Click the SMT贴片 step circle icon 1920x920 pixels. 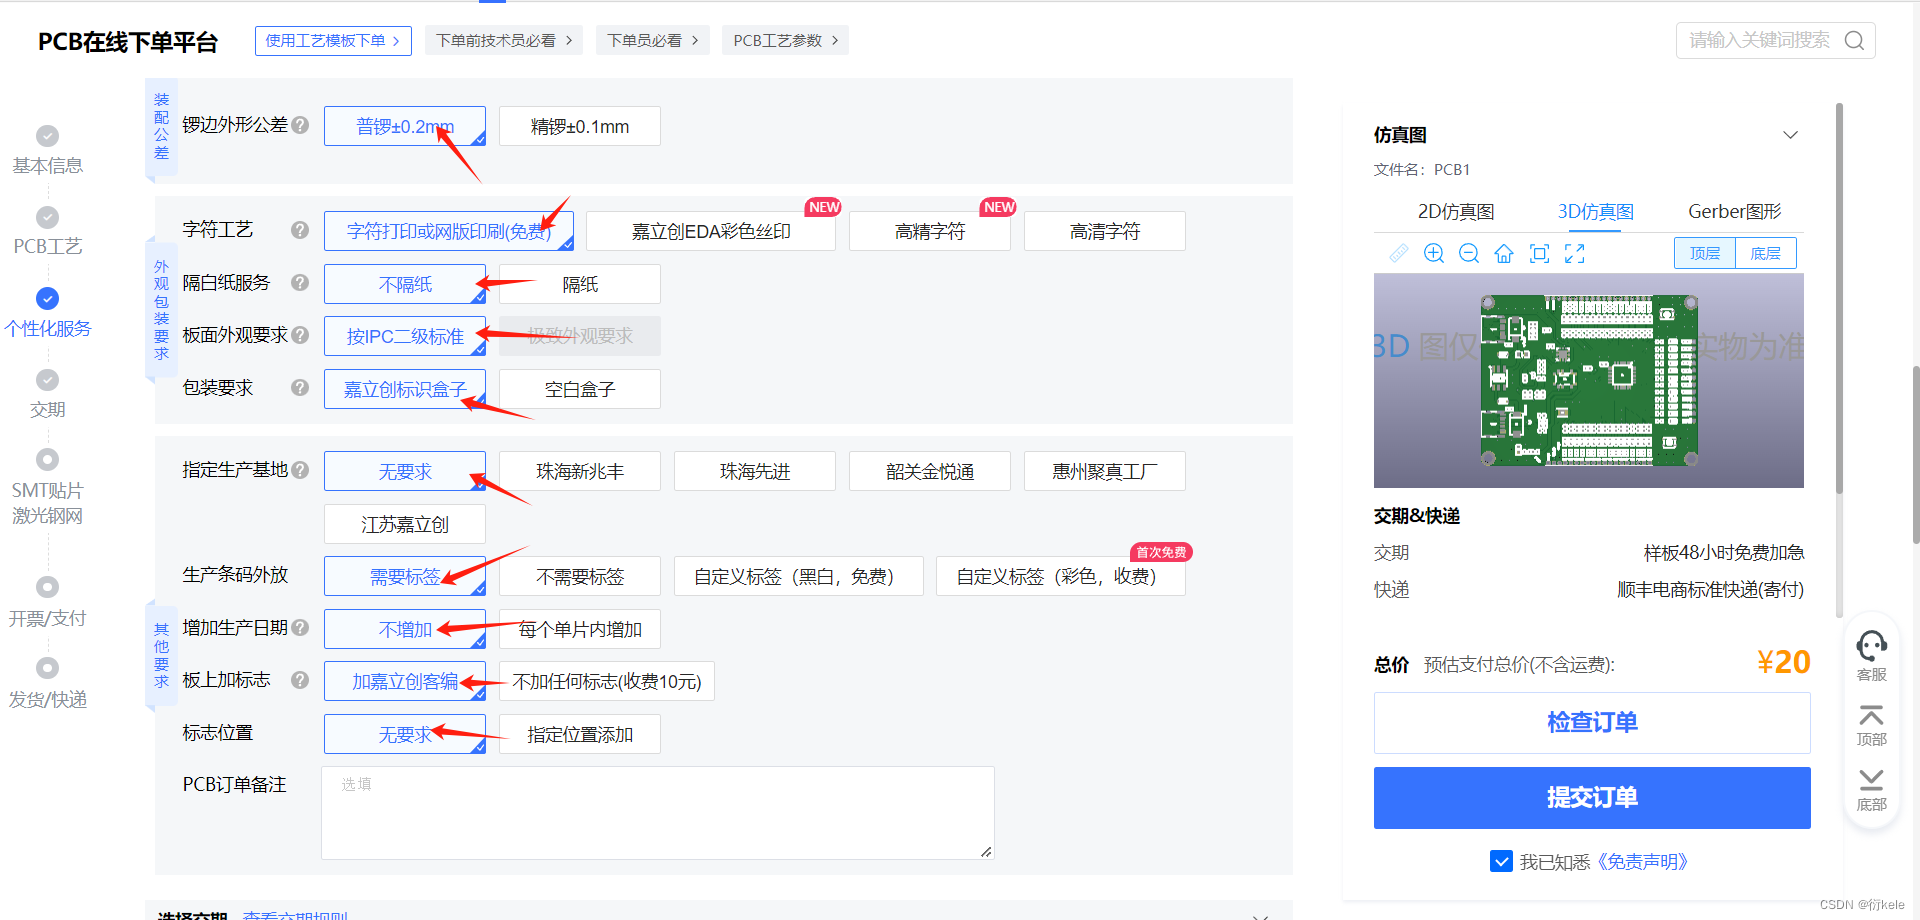point(47,459)
